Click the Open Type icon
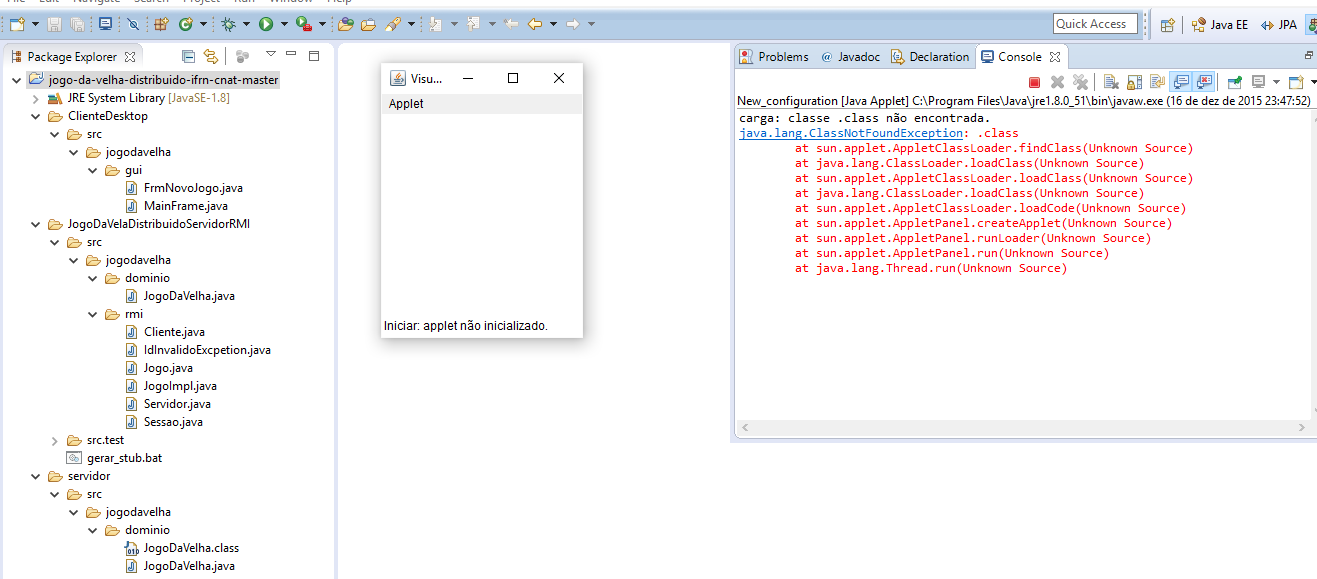 tap(345, 24)
